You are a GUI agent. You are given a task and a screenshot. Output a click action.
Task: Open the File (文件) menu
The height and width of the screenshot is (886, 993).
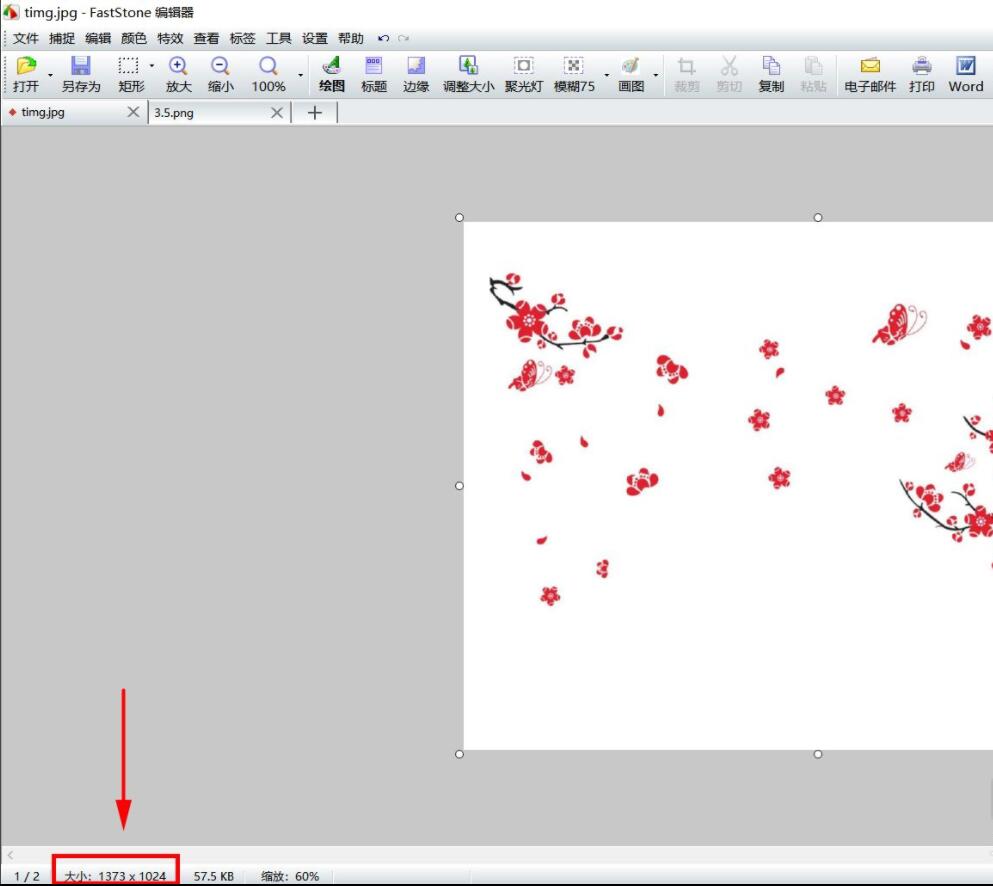coord(26,39)
